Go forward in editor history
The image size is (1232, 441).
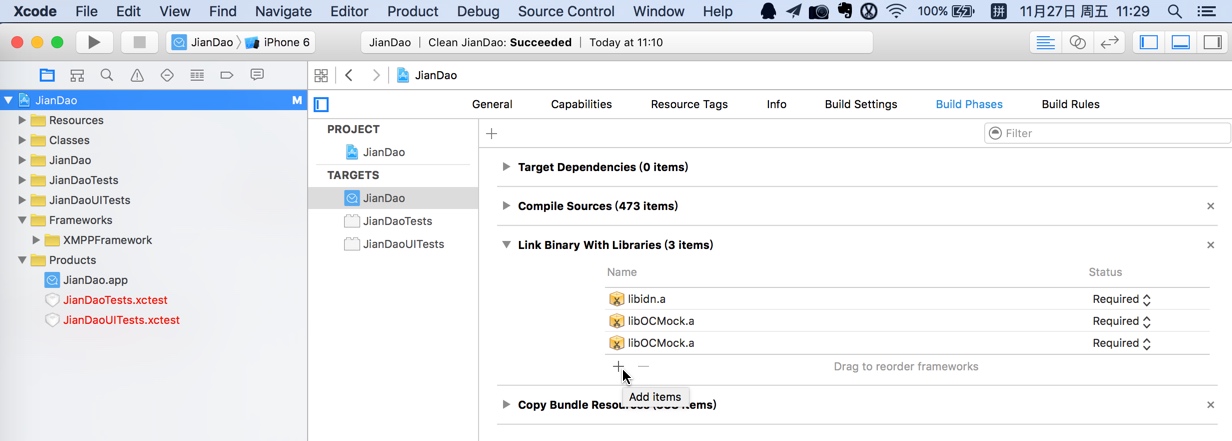coord(376,75)
